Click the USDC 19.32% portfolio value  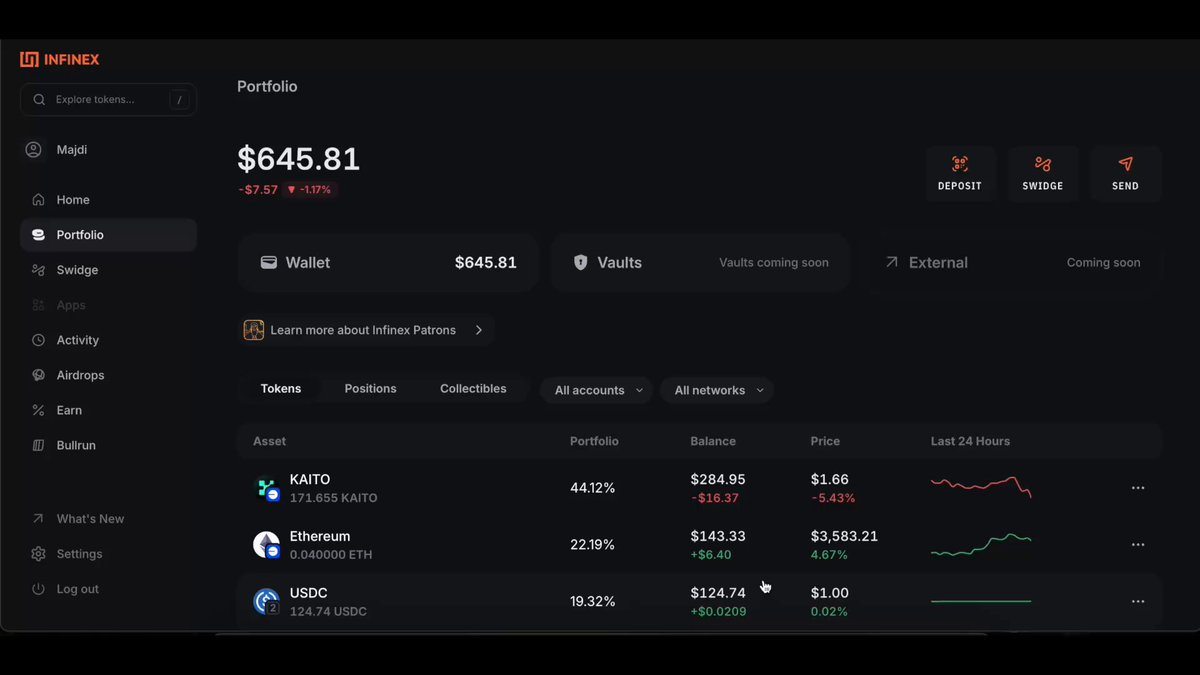(592, 602)
